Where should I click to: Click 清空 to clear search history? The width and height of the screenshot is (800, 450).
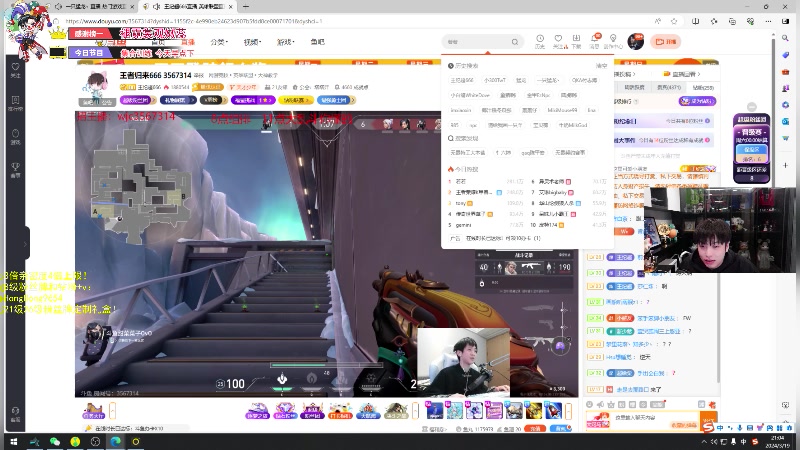[602, 66]
